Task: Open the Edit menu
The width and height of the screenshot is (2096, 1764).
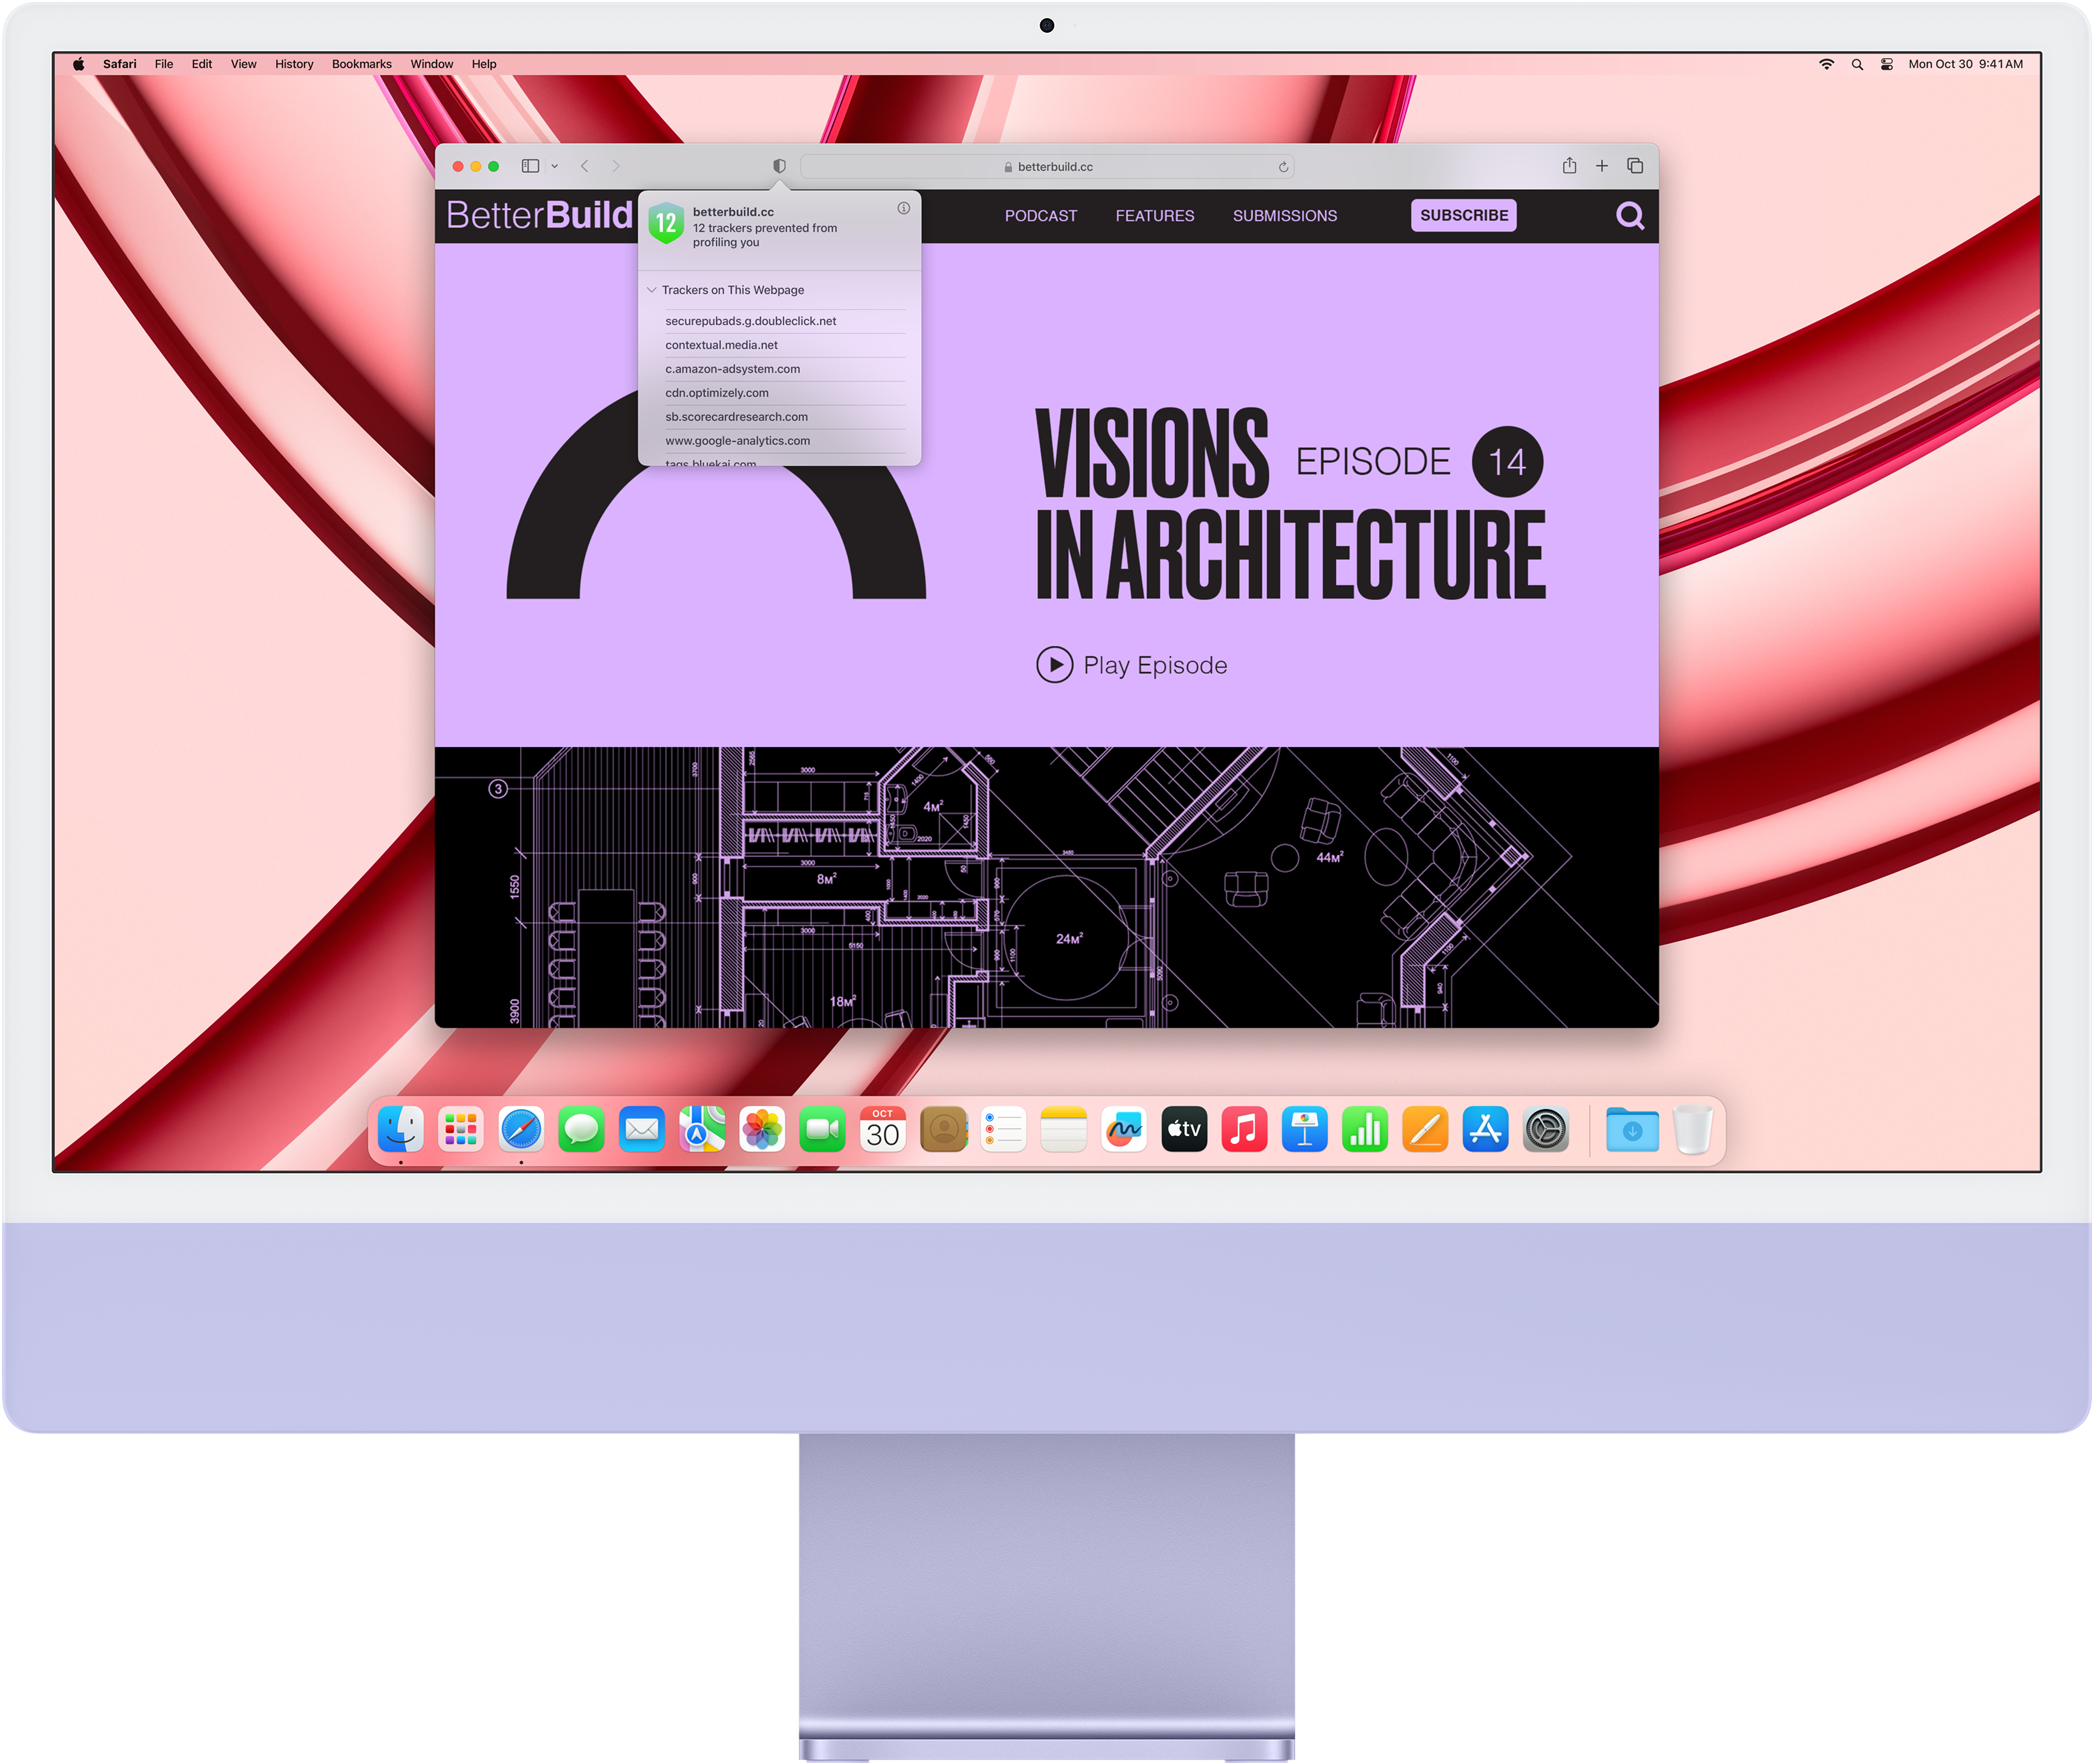Action: point(202,64)
